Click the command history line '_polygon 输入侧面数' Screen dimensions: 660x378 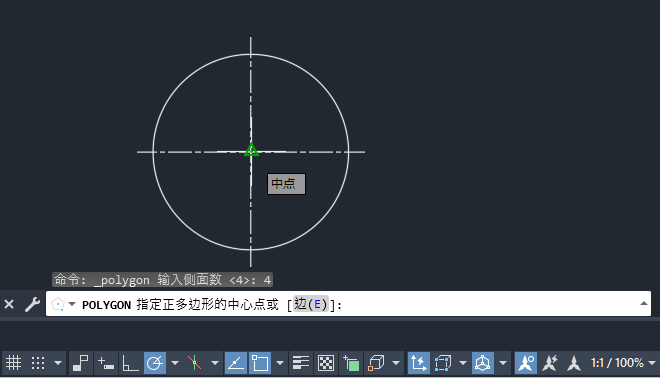[162, 280]
